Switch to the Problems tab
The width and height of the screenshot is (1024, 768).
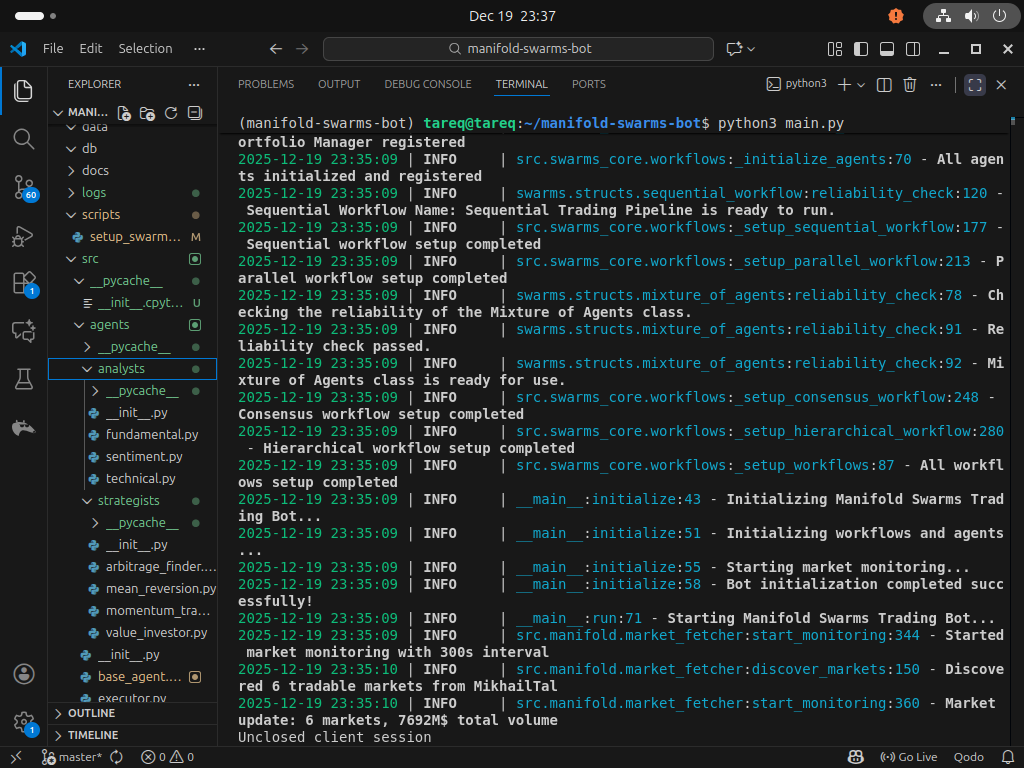tap(266, 84)
